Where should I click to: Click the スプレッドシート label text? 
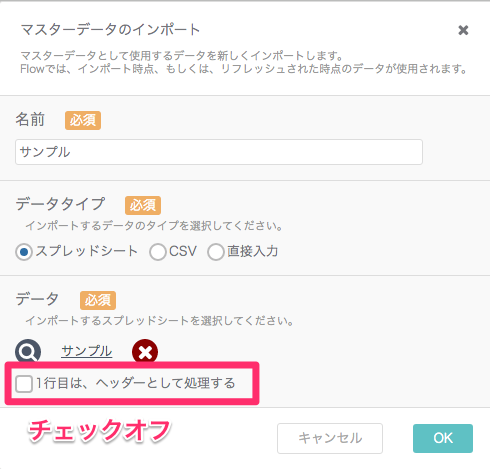coord(87,251)
